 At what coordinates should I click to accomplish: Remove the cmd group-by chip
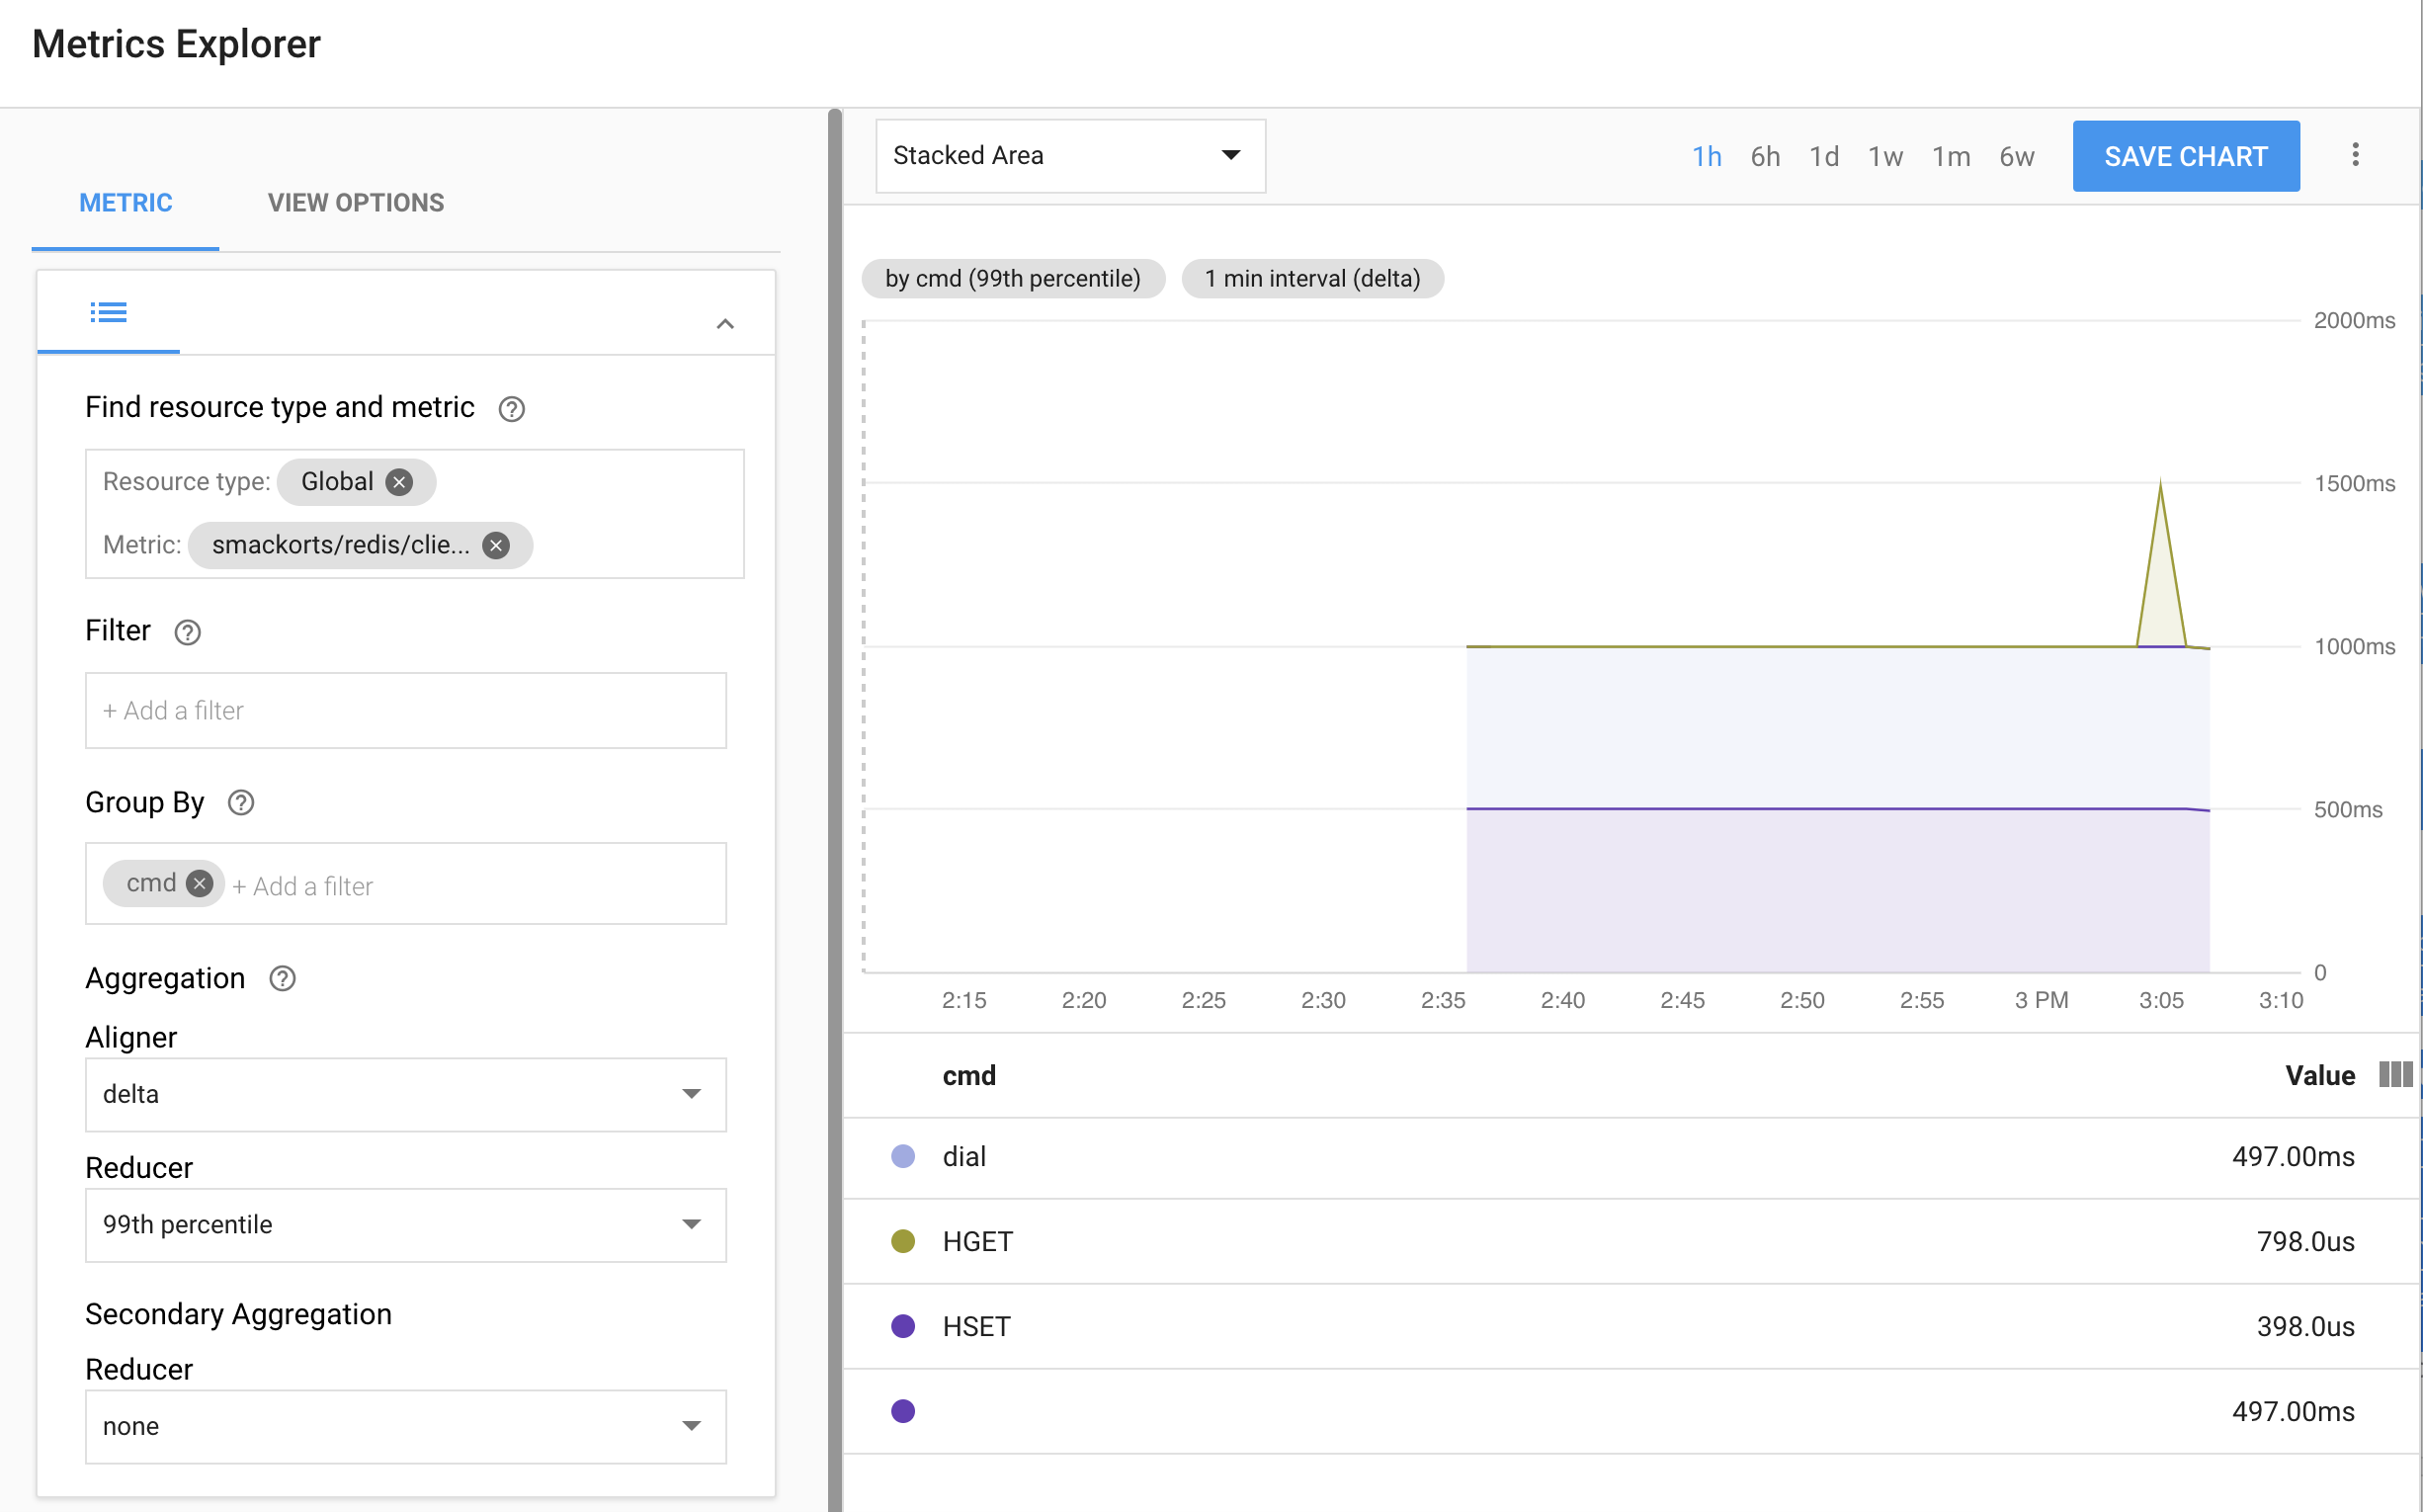199,883
